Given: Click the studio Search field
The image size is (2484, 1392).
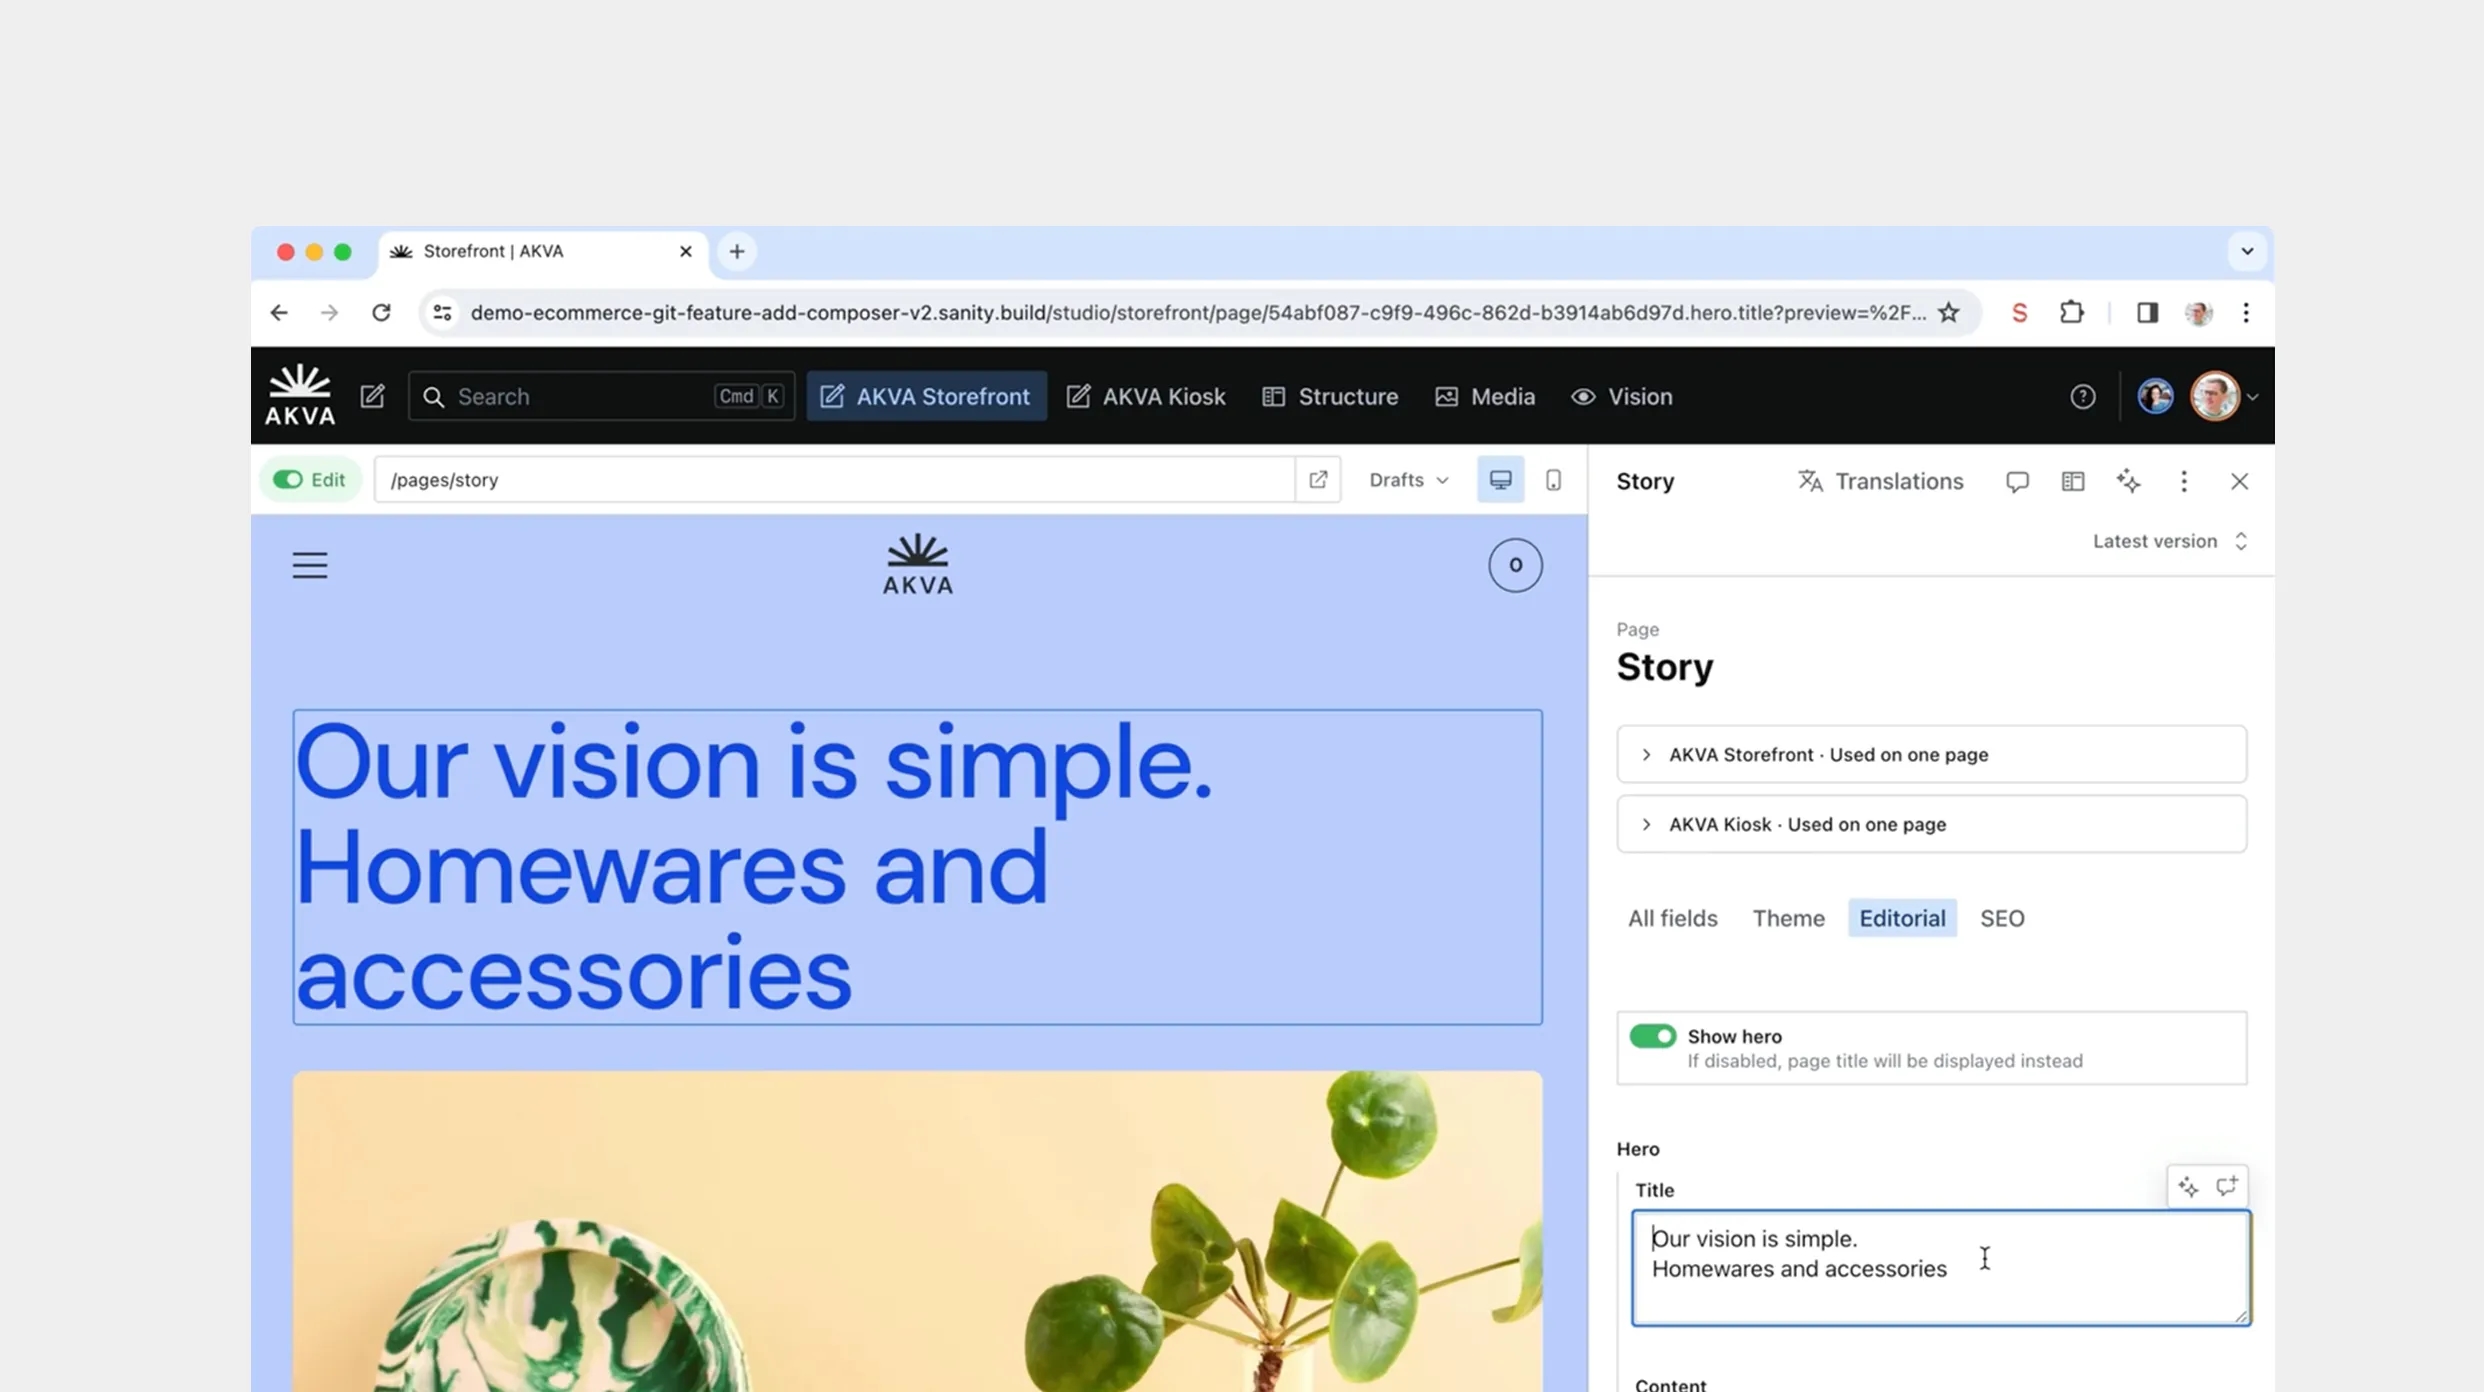Looking at the screenshot, I should tap(601, 396).
